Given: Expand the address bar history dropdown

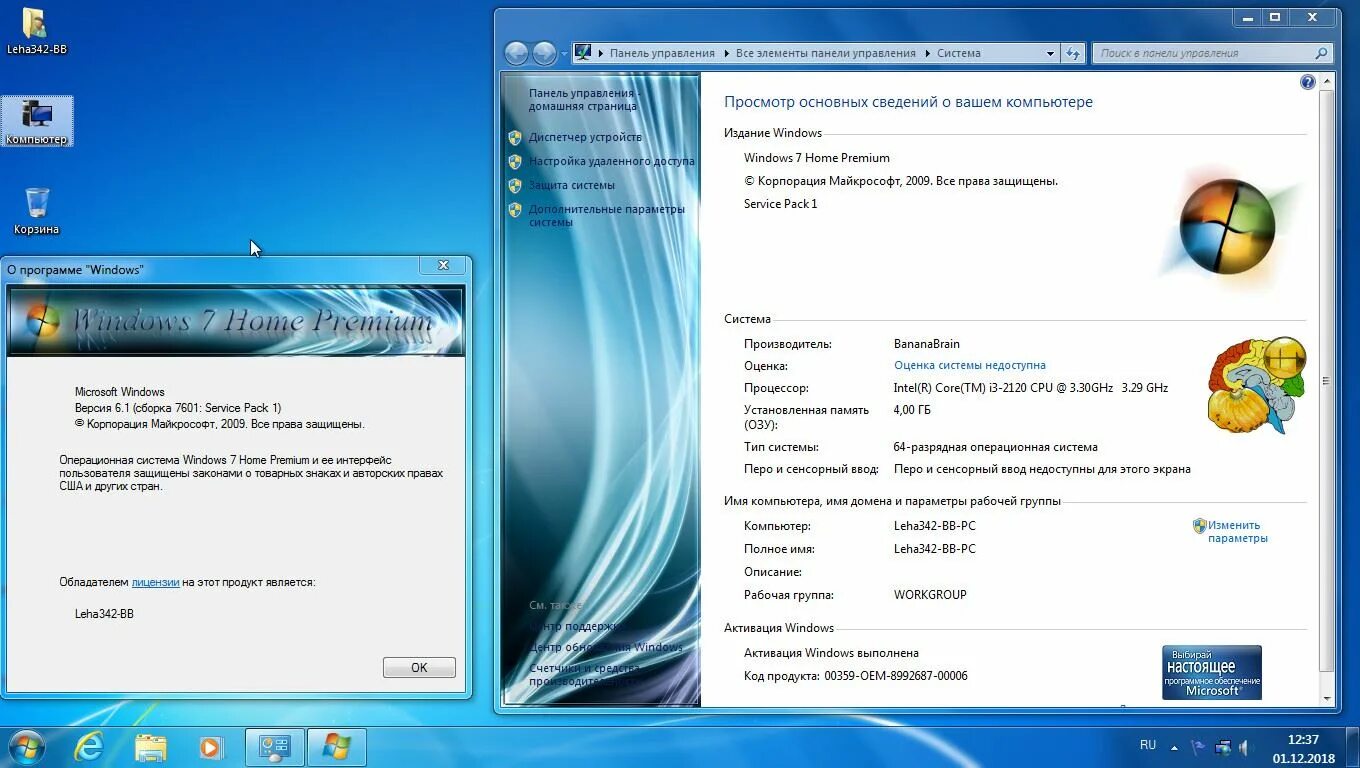Looking at the screenshot, I should point(1050,53).
